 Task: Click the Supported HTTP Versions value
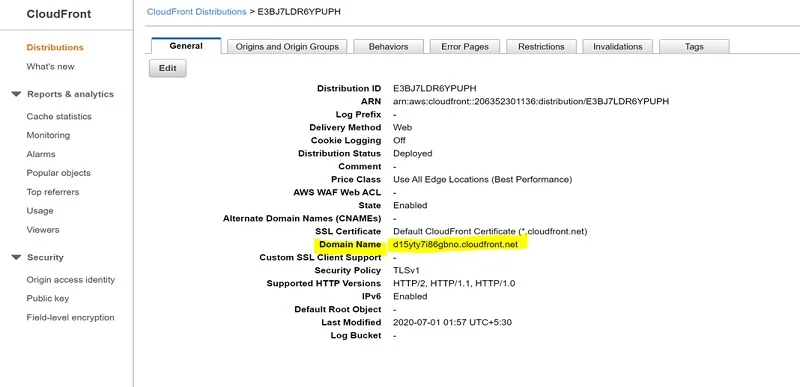pyautogui.click(x=454, y=283)
